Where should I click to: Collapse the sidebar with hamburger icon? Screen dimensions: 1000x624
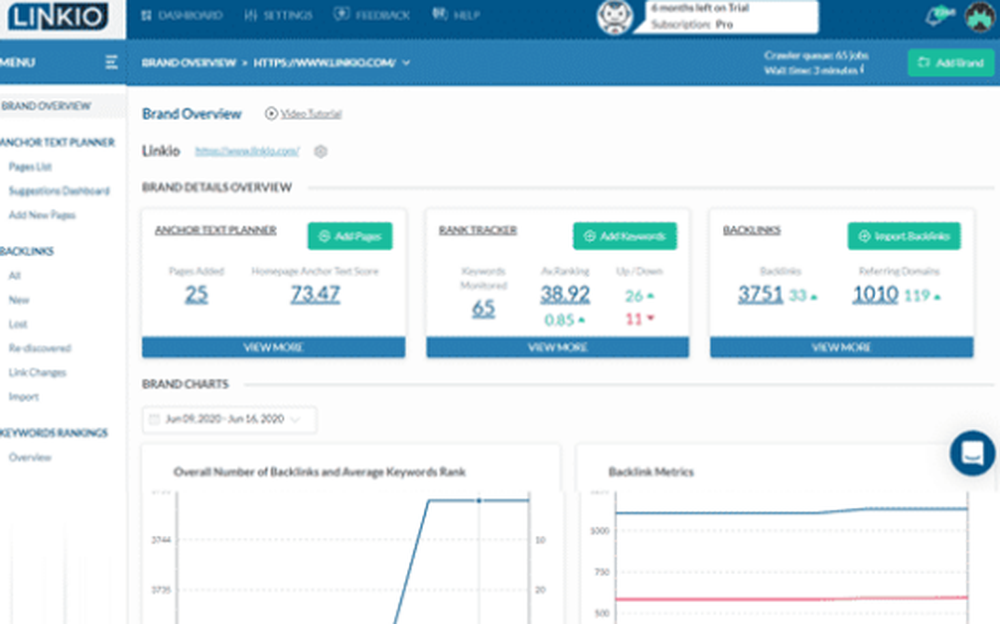(x=111, y=62)
